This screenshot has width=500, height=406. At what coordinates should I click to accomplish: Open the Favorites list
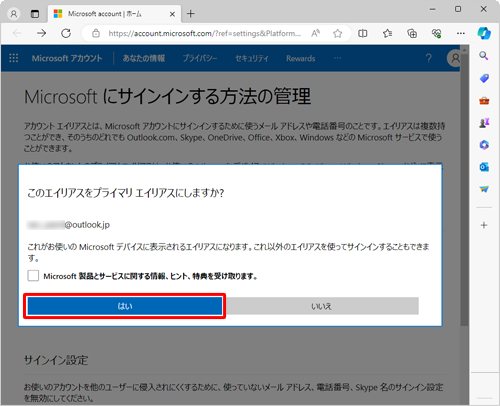pyautogui.click(x=387, y=33)
